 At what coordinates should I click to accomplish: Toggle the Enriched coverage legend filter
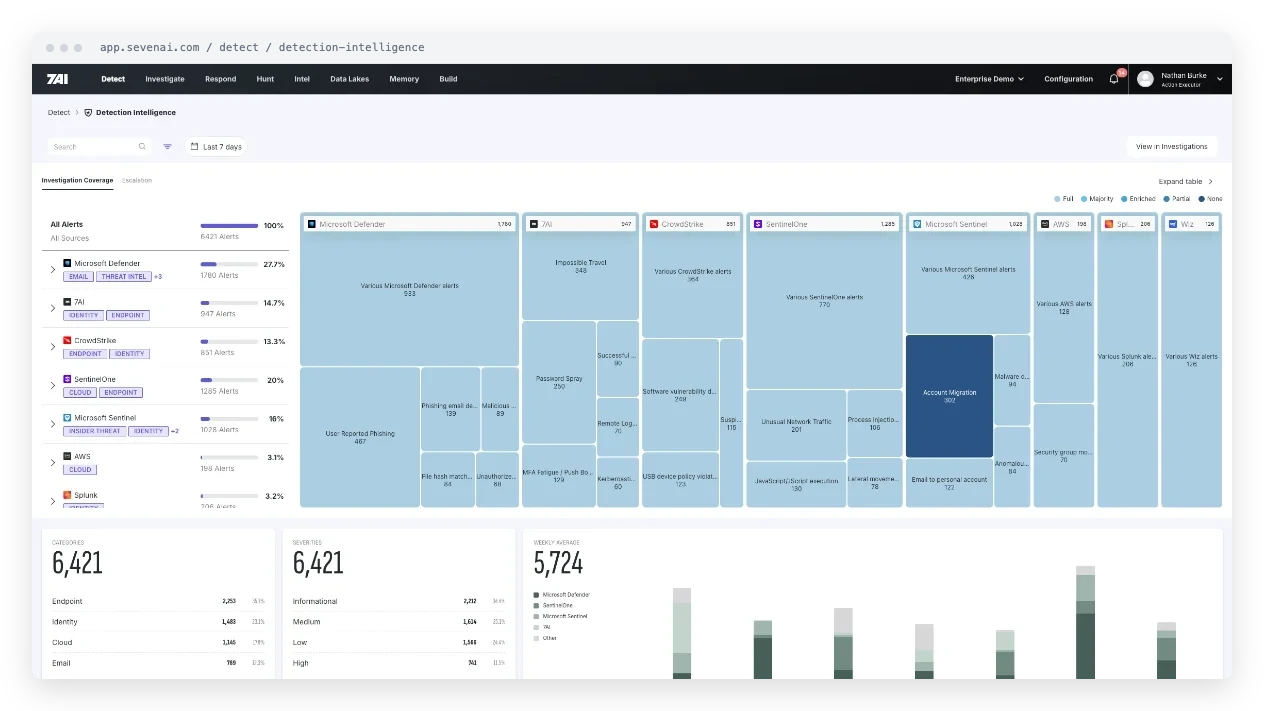1137,199
